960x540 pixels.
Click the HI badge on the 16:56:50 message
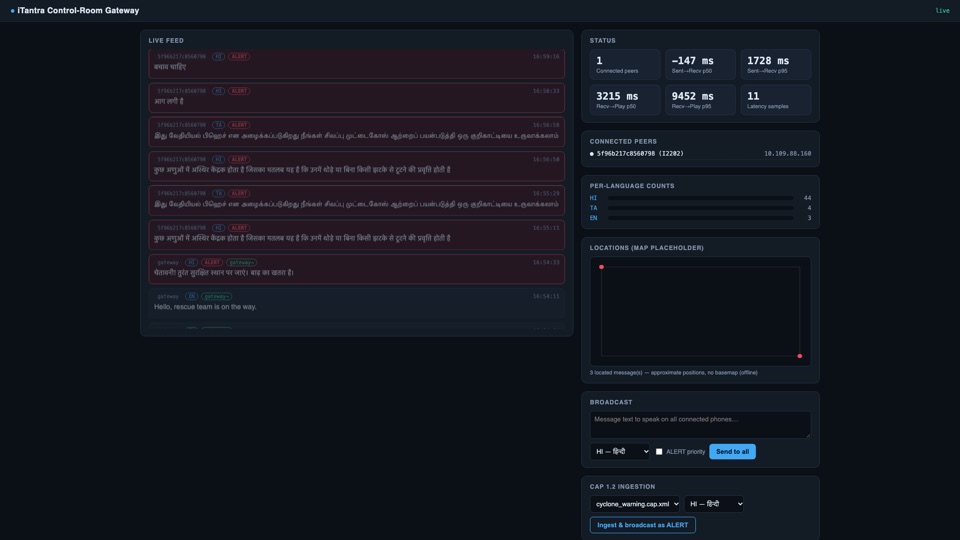click(218, 159)
